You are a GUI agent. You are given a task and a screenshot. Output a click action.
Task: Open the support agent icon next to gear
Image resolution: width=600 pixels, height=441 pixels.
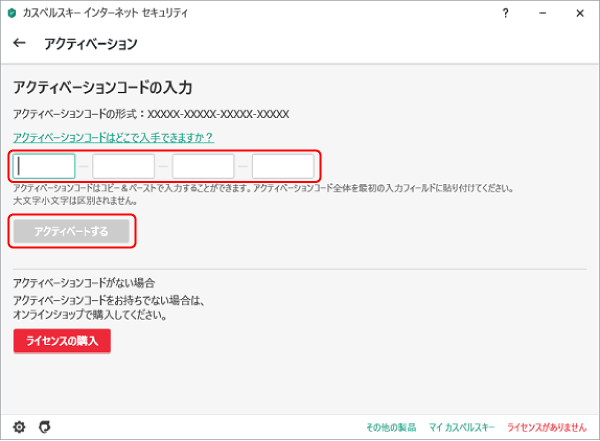point(45,426)
